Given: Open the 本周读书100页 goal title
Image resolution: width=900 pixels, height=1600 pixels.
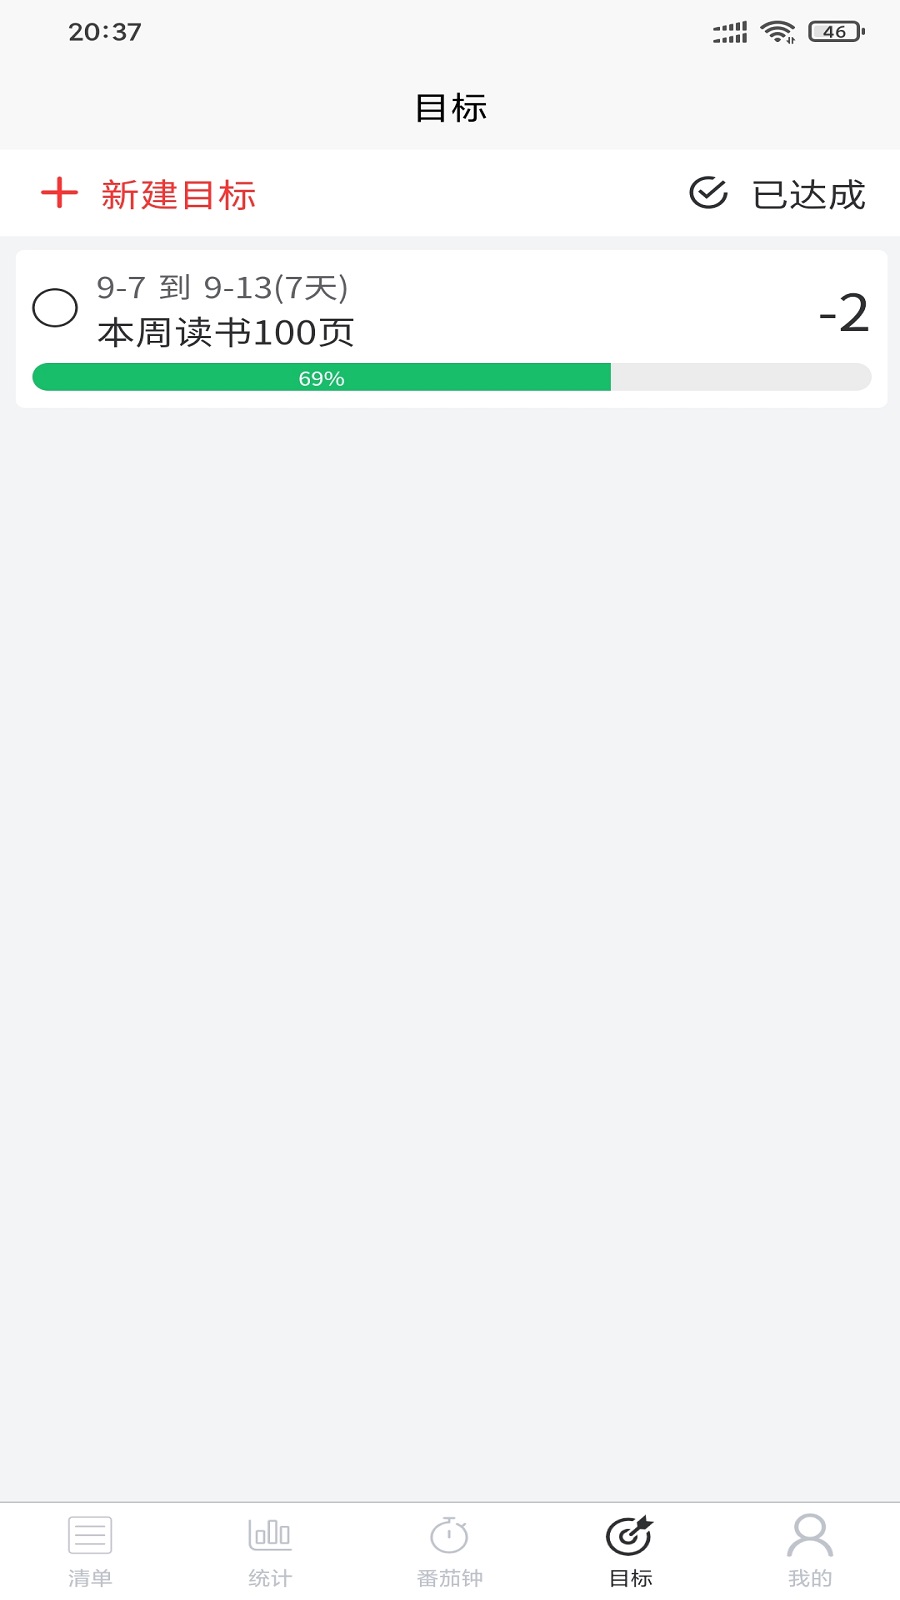Looking at the screenshot, I should 226,333.
